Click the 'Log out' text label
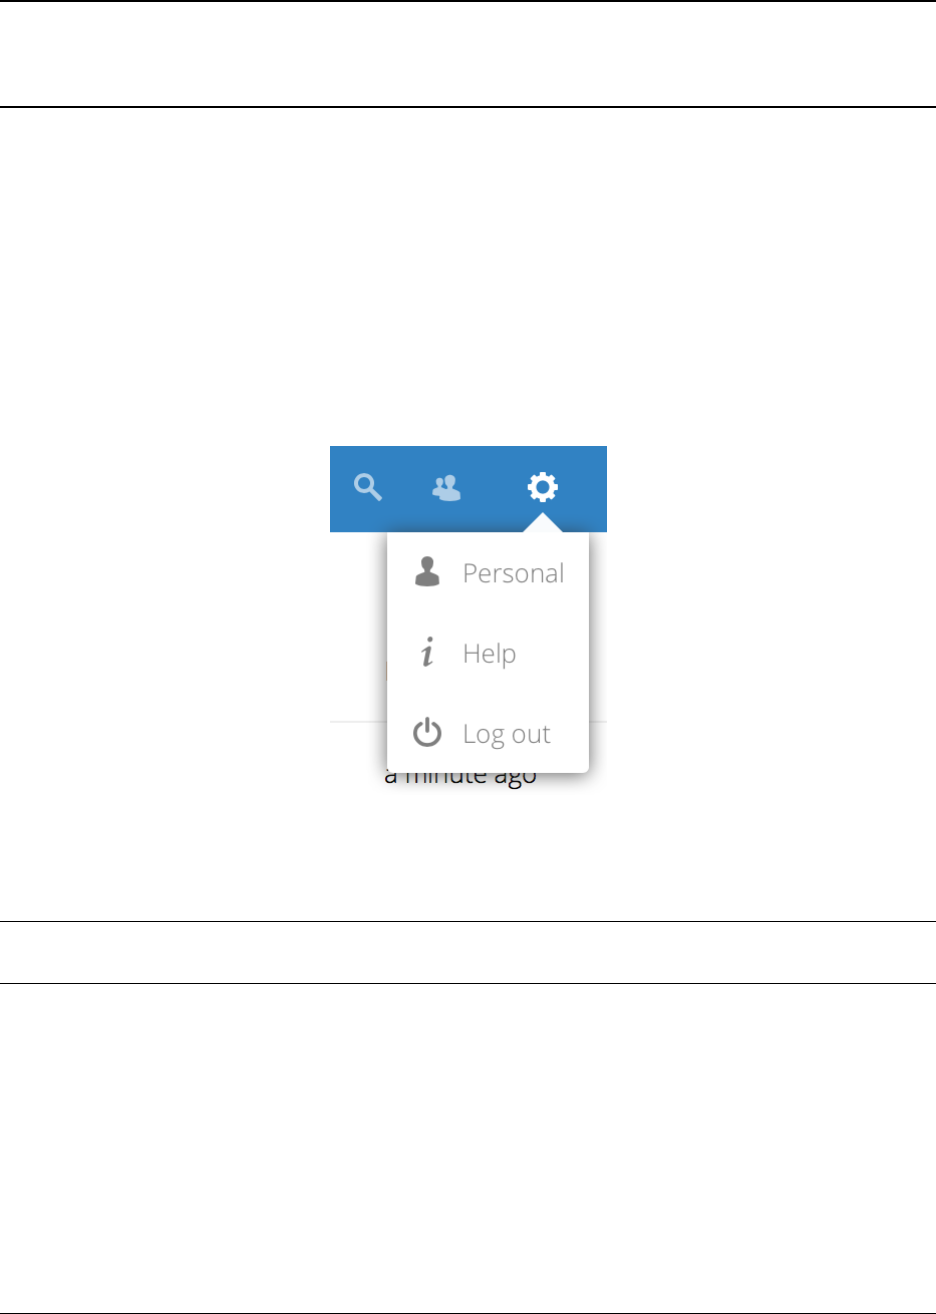The width and height of the screenshot is (936, 1314). point(506,734)
